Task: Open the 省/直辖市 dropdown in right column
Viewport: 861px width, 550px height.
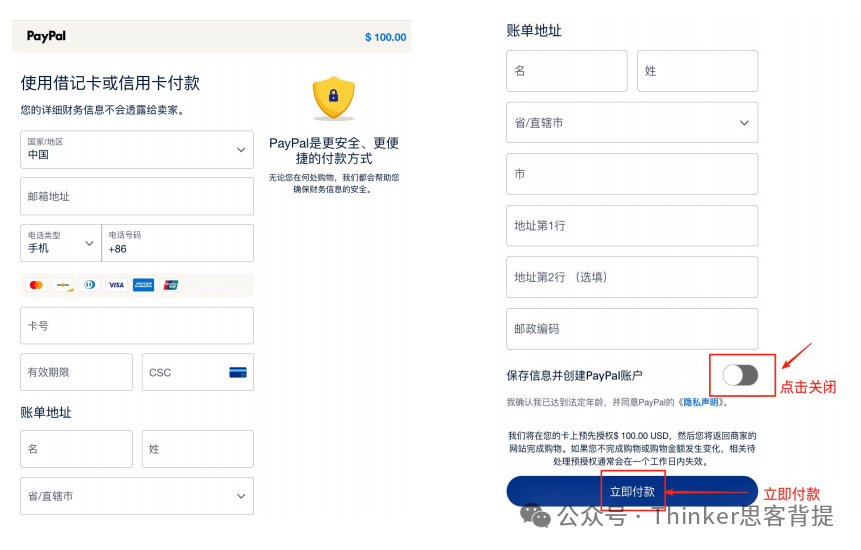Action: [x=632, y=123]
